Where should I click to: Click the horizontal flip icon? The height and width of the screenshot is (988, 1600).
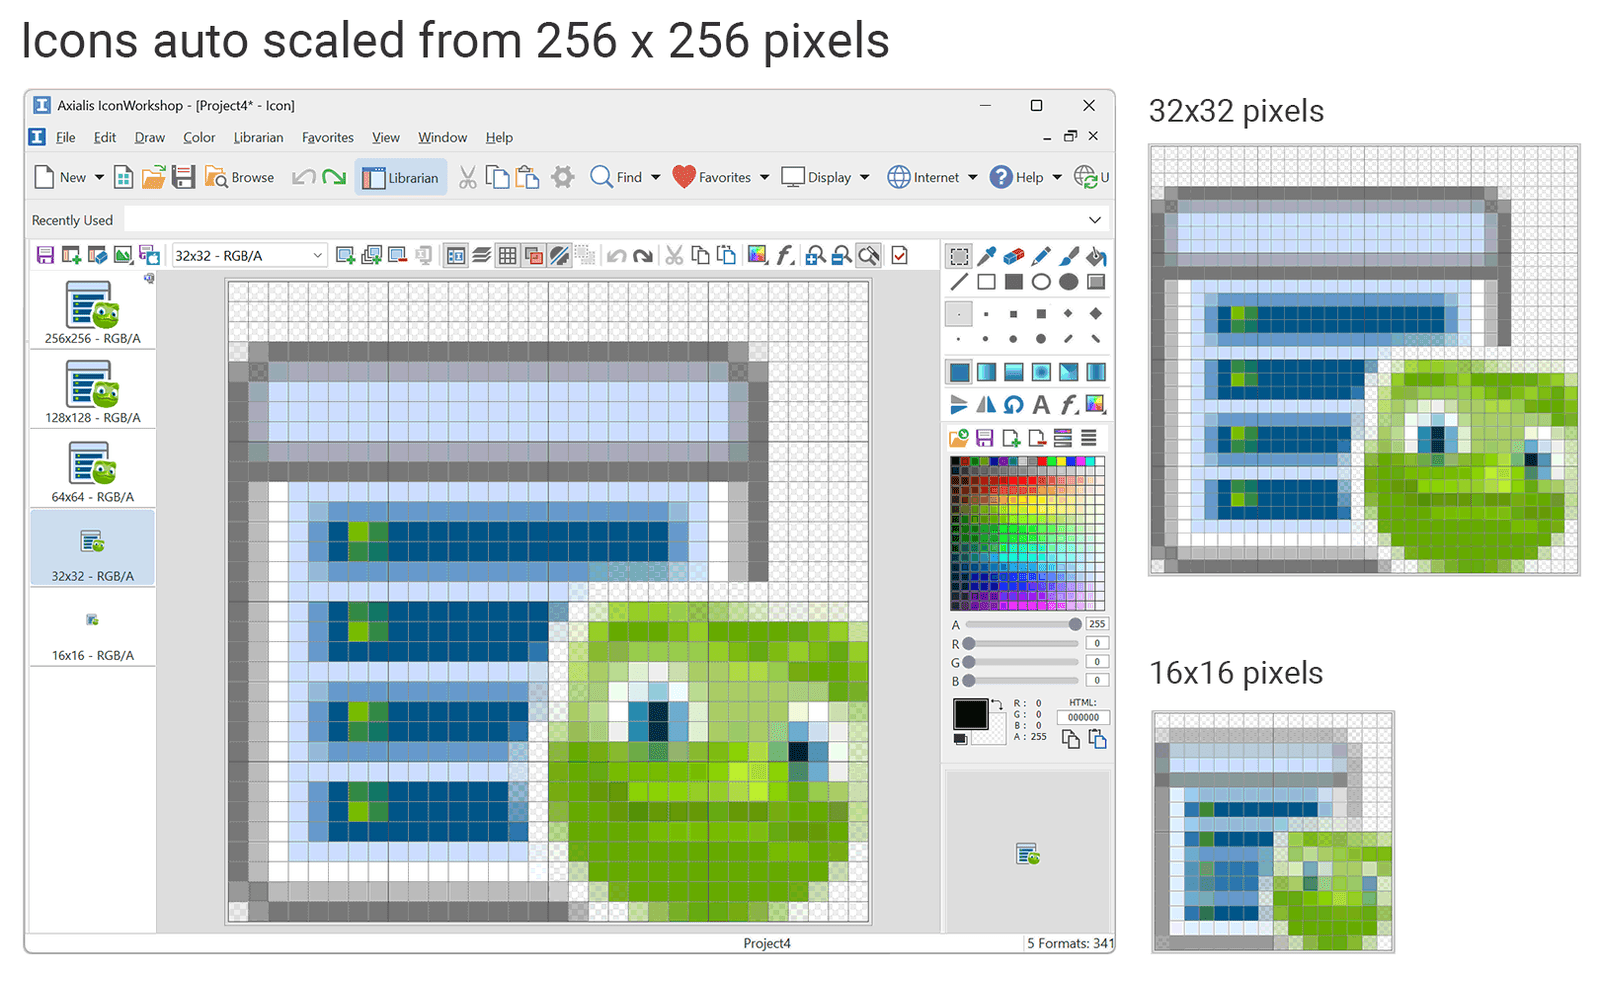point(986,404)
